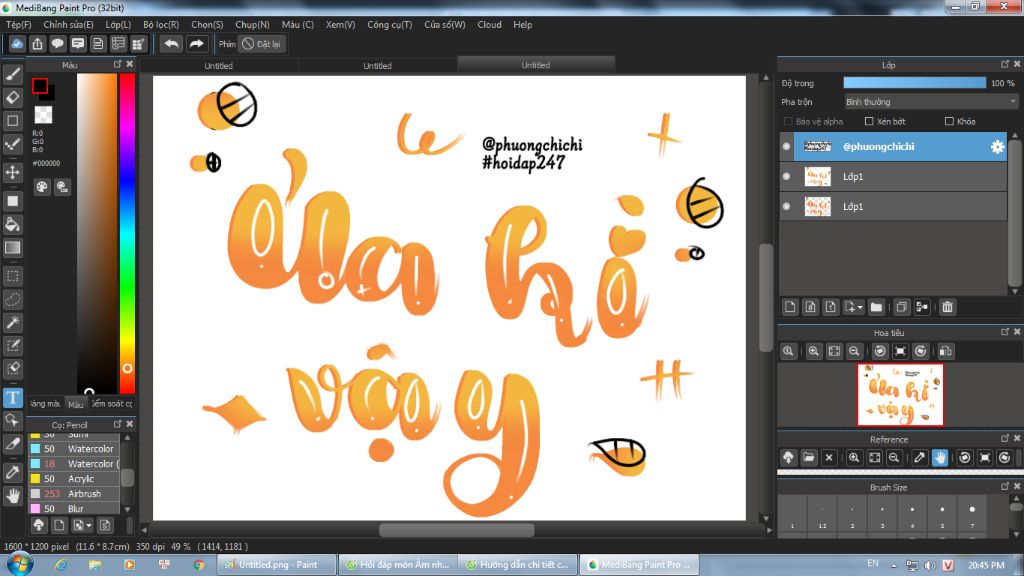Open the Cửa sổ(W) menu
This screenshot has height=576, width=1024.
pyautogui.click(x=445, y=25)
